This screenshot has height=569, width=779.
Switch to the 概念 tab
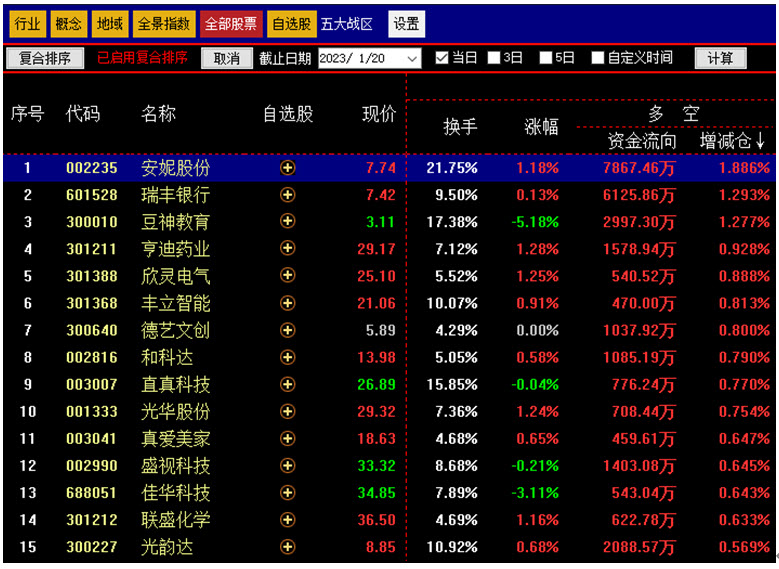click(69, 24)
